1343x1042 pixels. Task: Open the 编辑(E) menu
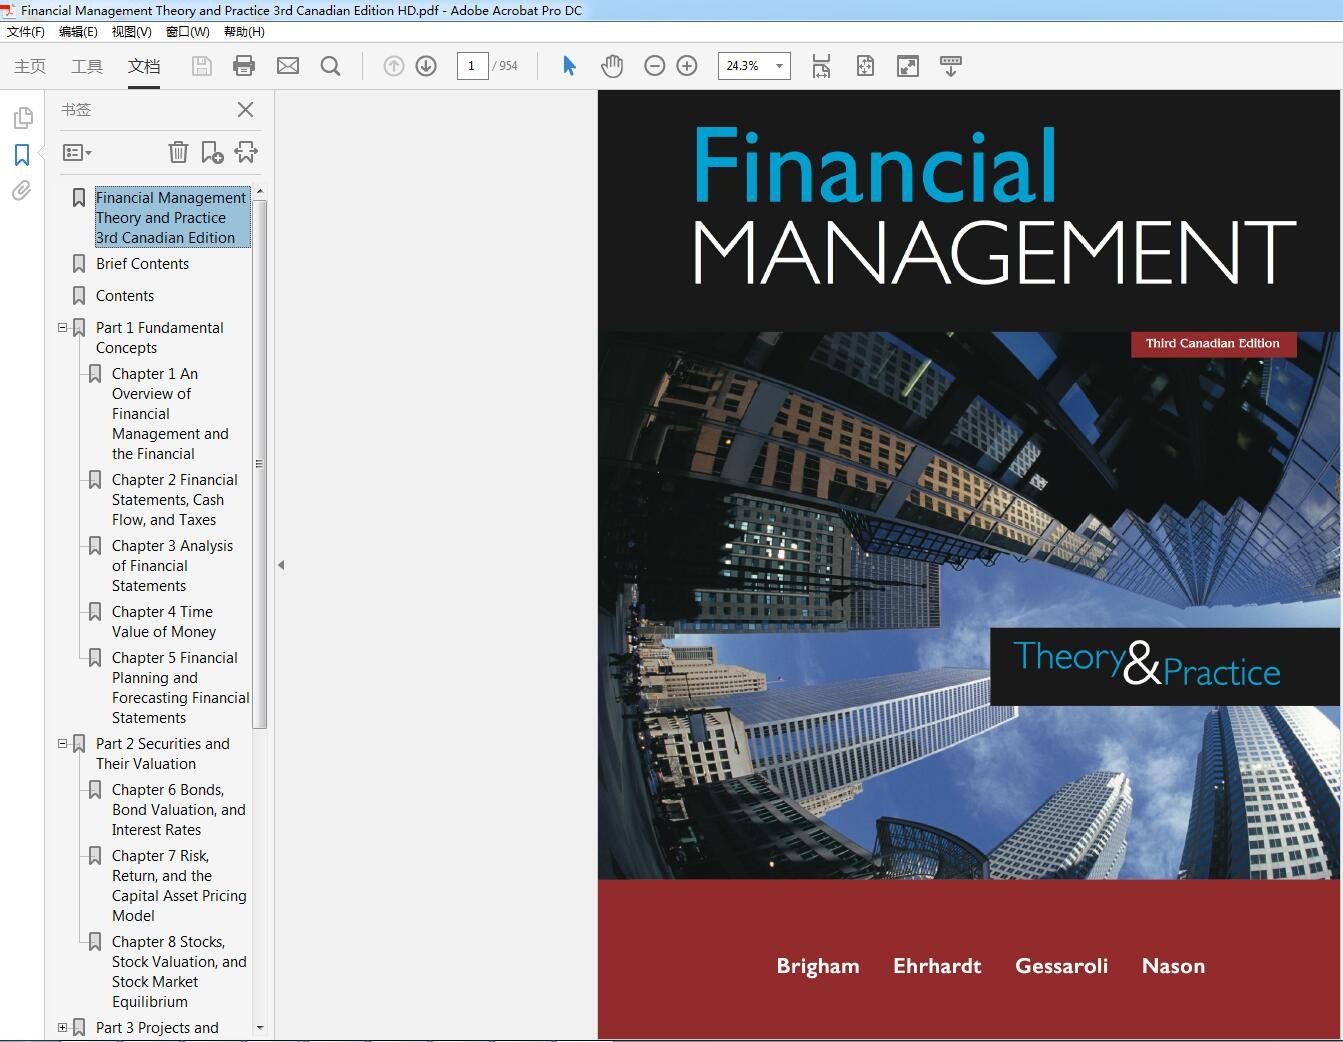[79, 32]
